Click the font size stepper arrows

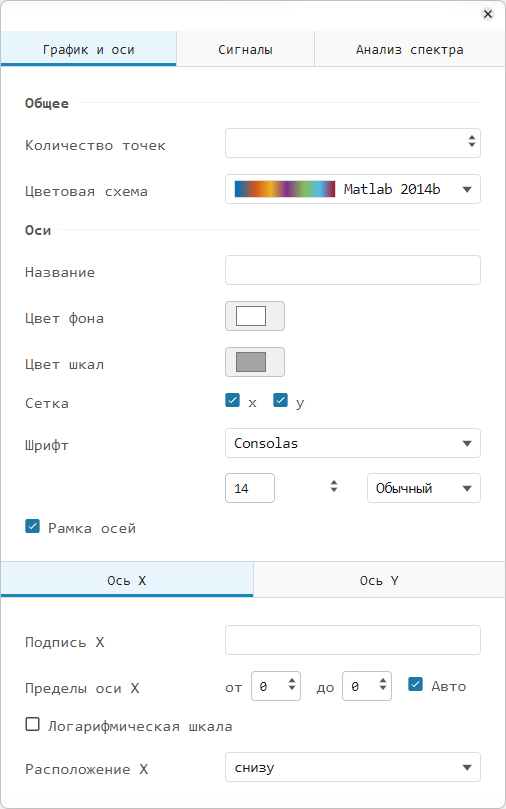click(334, 486)
